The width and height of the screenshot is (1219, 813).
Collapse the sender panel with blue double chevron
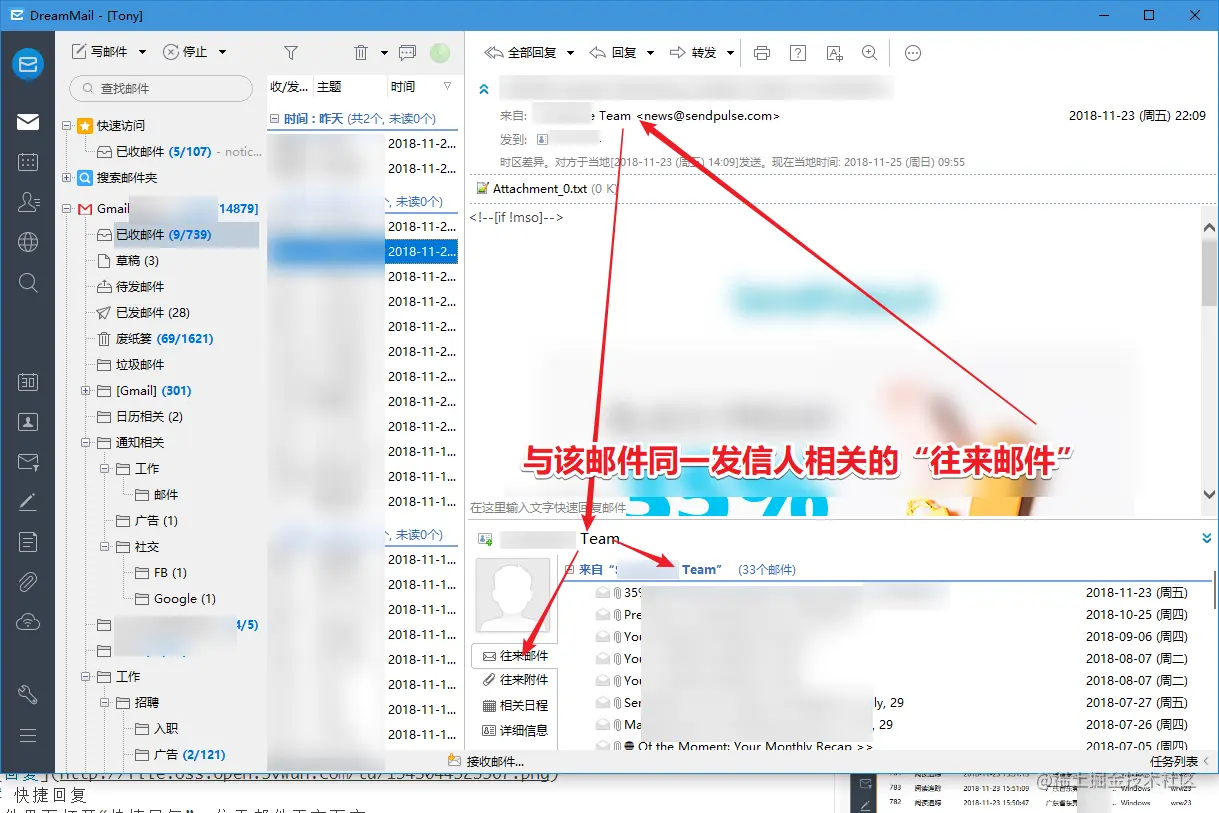(x=1206, y=538)
